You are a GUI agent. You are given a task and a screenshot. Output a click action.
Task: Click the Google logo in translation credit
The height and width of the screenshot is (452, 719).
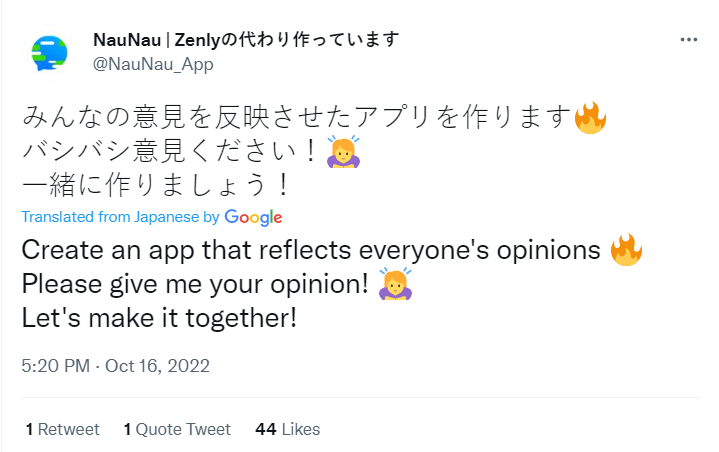point(254,217)
